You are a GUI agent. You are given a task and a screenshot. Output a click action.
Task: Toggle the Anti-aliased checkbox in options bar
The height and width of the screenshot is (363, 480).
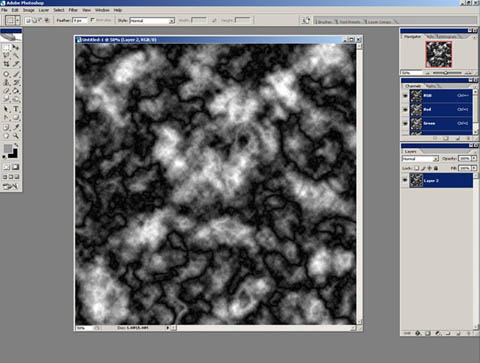[93, 20]
